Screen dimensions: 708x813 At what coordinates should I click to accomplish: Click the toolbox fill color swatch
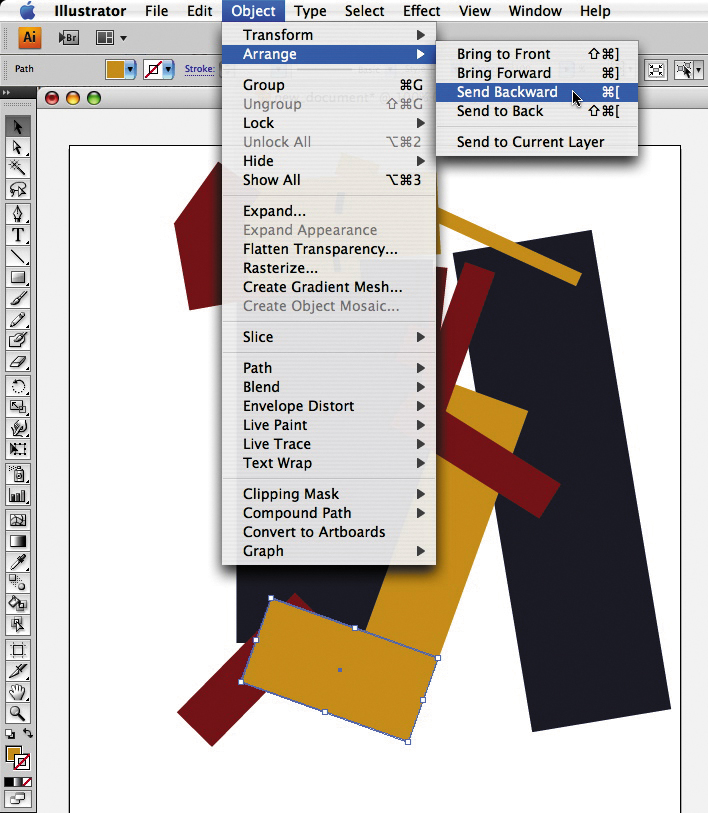click(13, 754)
